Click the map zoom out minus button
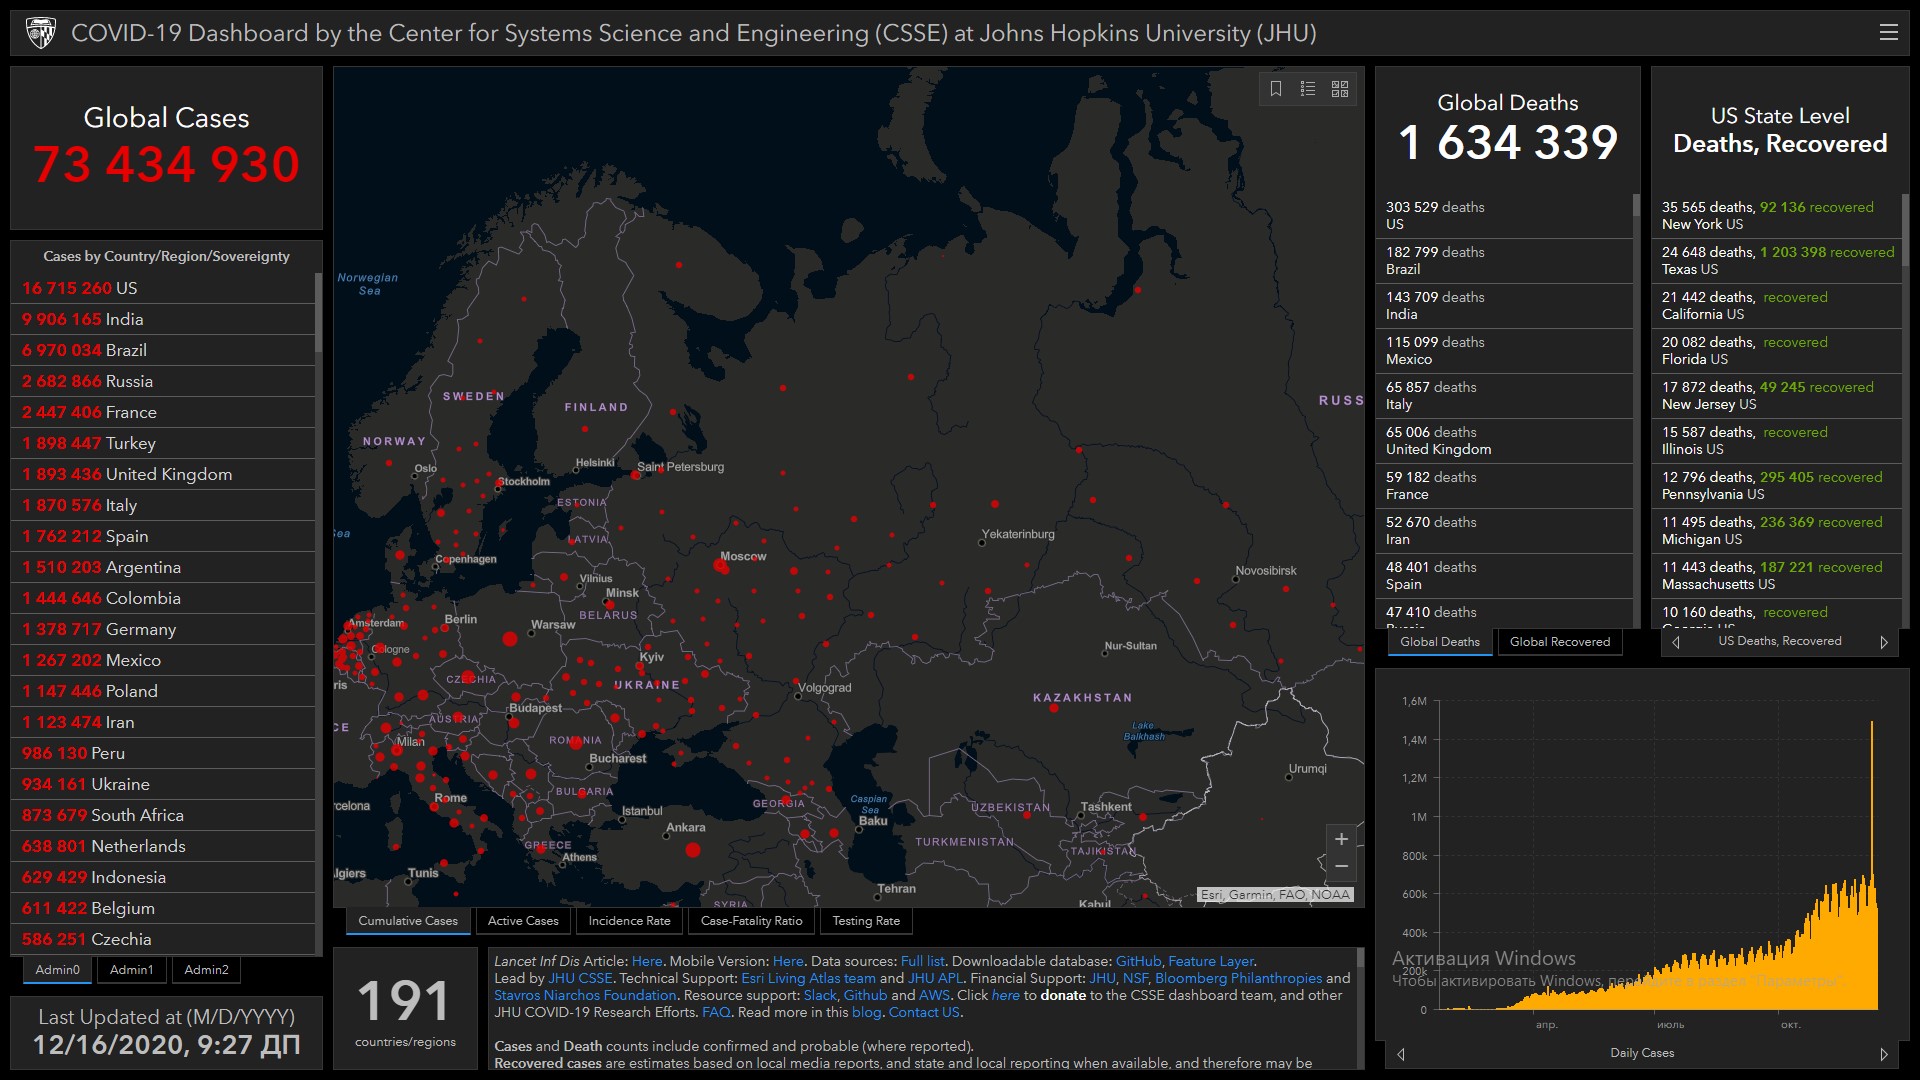The height and width of the screenshot is (1080, 1920). [x=1342, y=866]
